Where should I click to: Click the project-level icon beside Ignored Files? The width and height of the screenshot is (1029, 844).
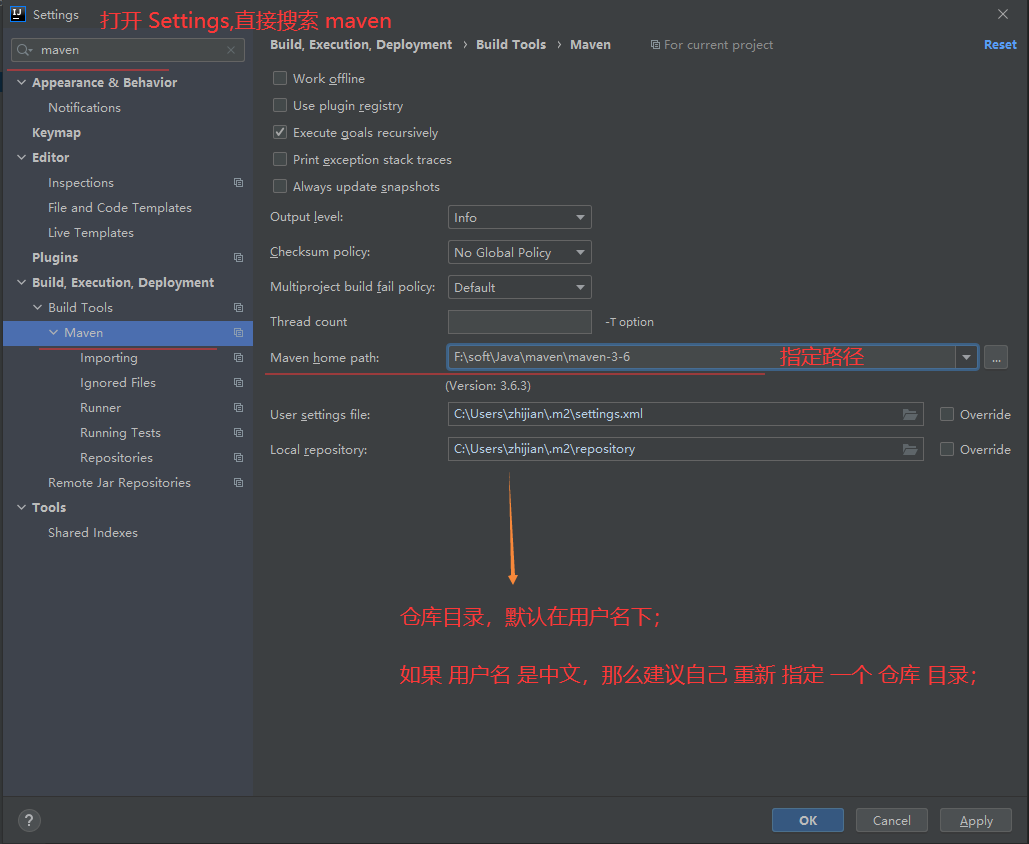pyautogui.click(x=238, y=383)
